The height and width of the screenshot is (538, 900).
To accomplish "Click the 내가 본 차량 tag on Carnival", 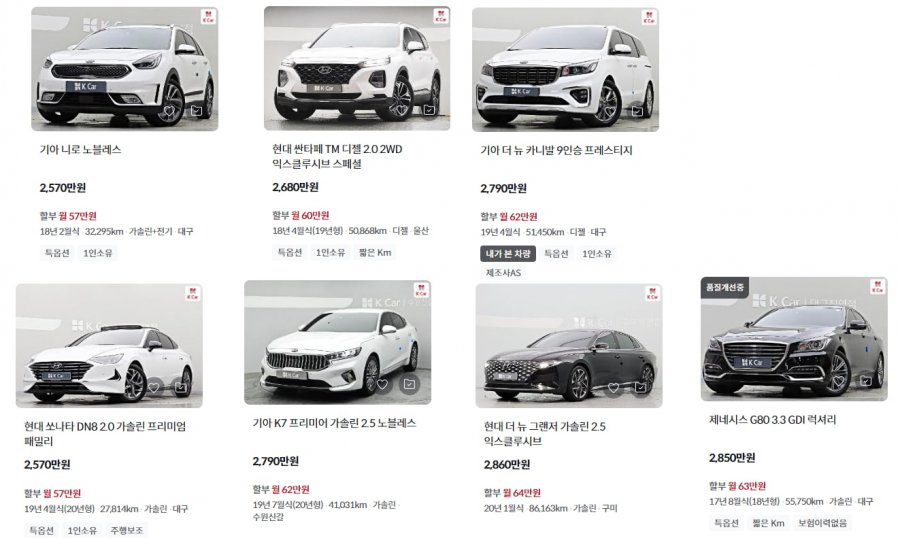I will coord(508,253).
